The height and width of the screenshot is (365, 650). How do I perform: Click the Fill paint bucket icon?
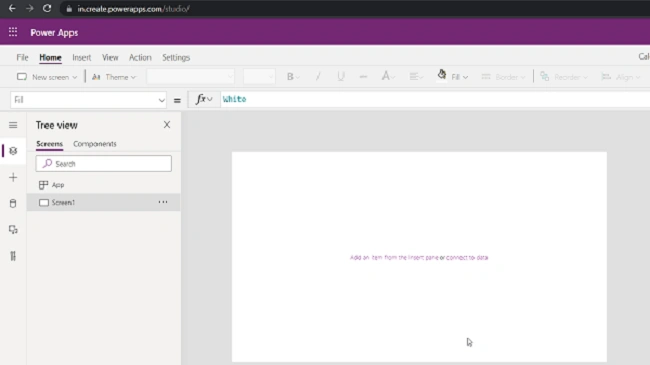442,75
